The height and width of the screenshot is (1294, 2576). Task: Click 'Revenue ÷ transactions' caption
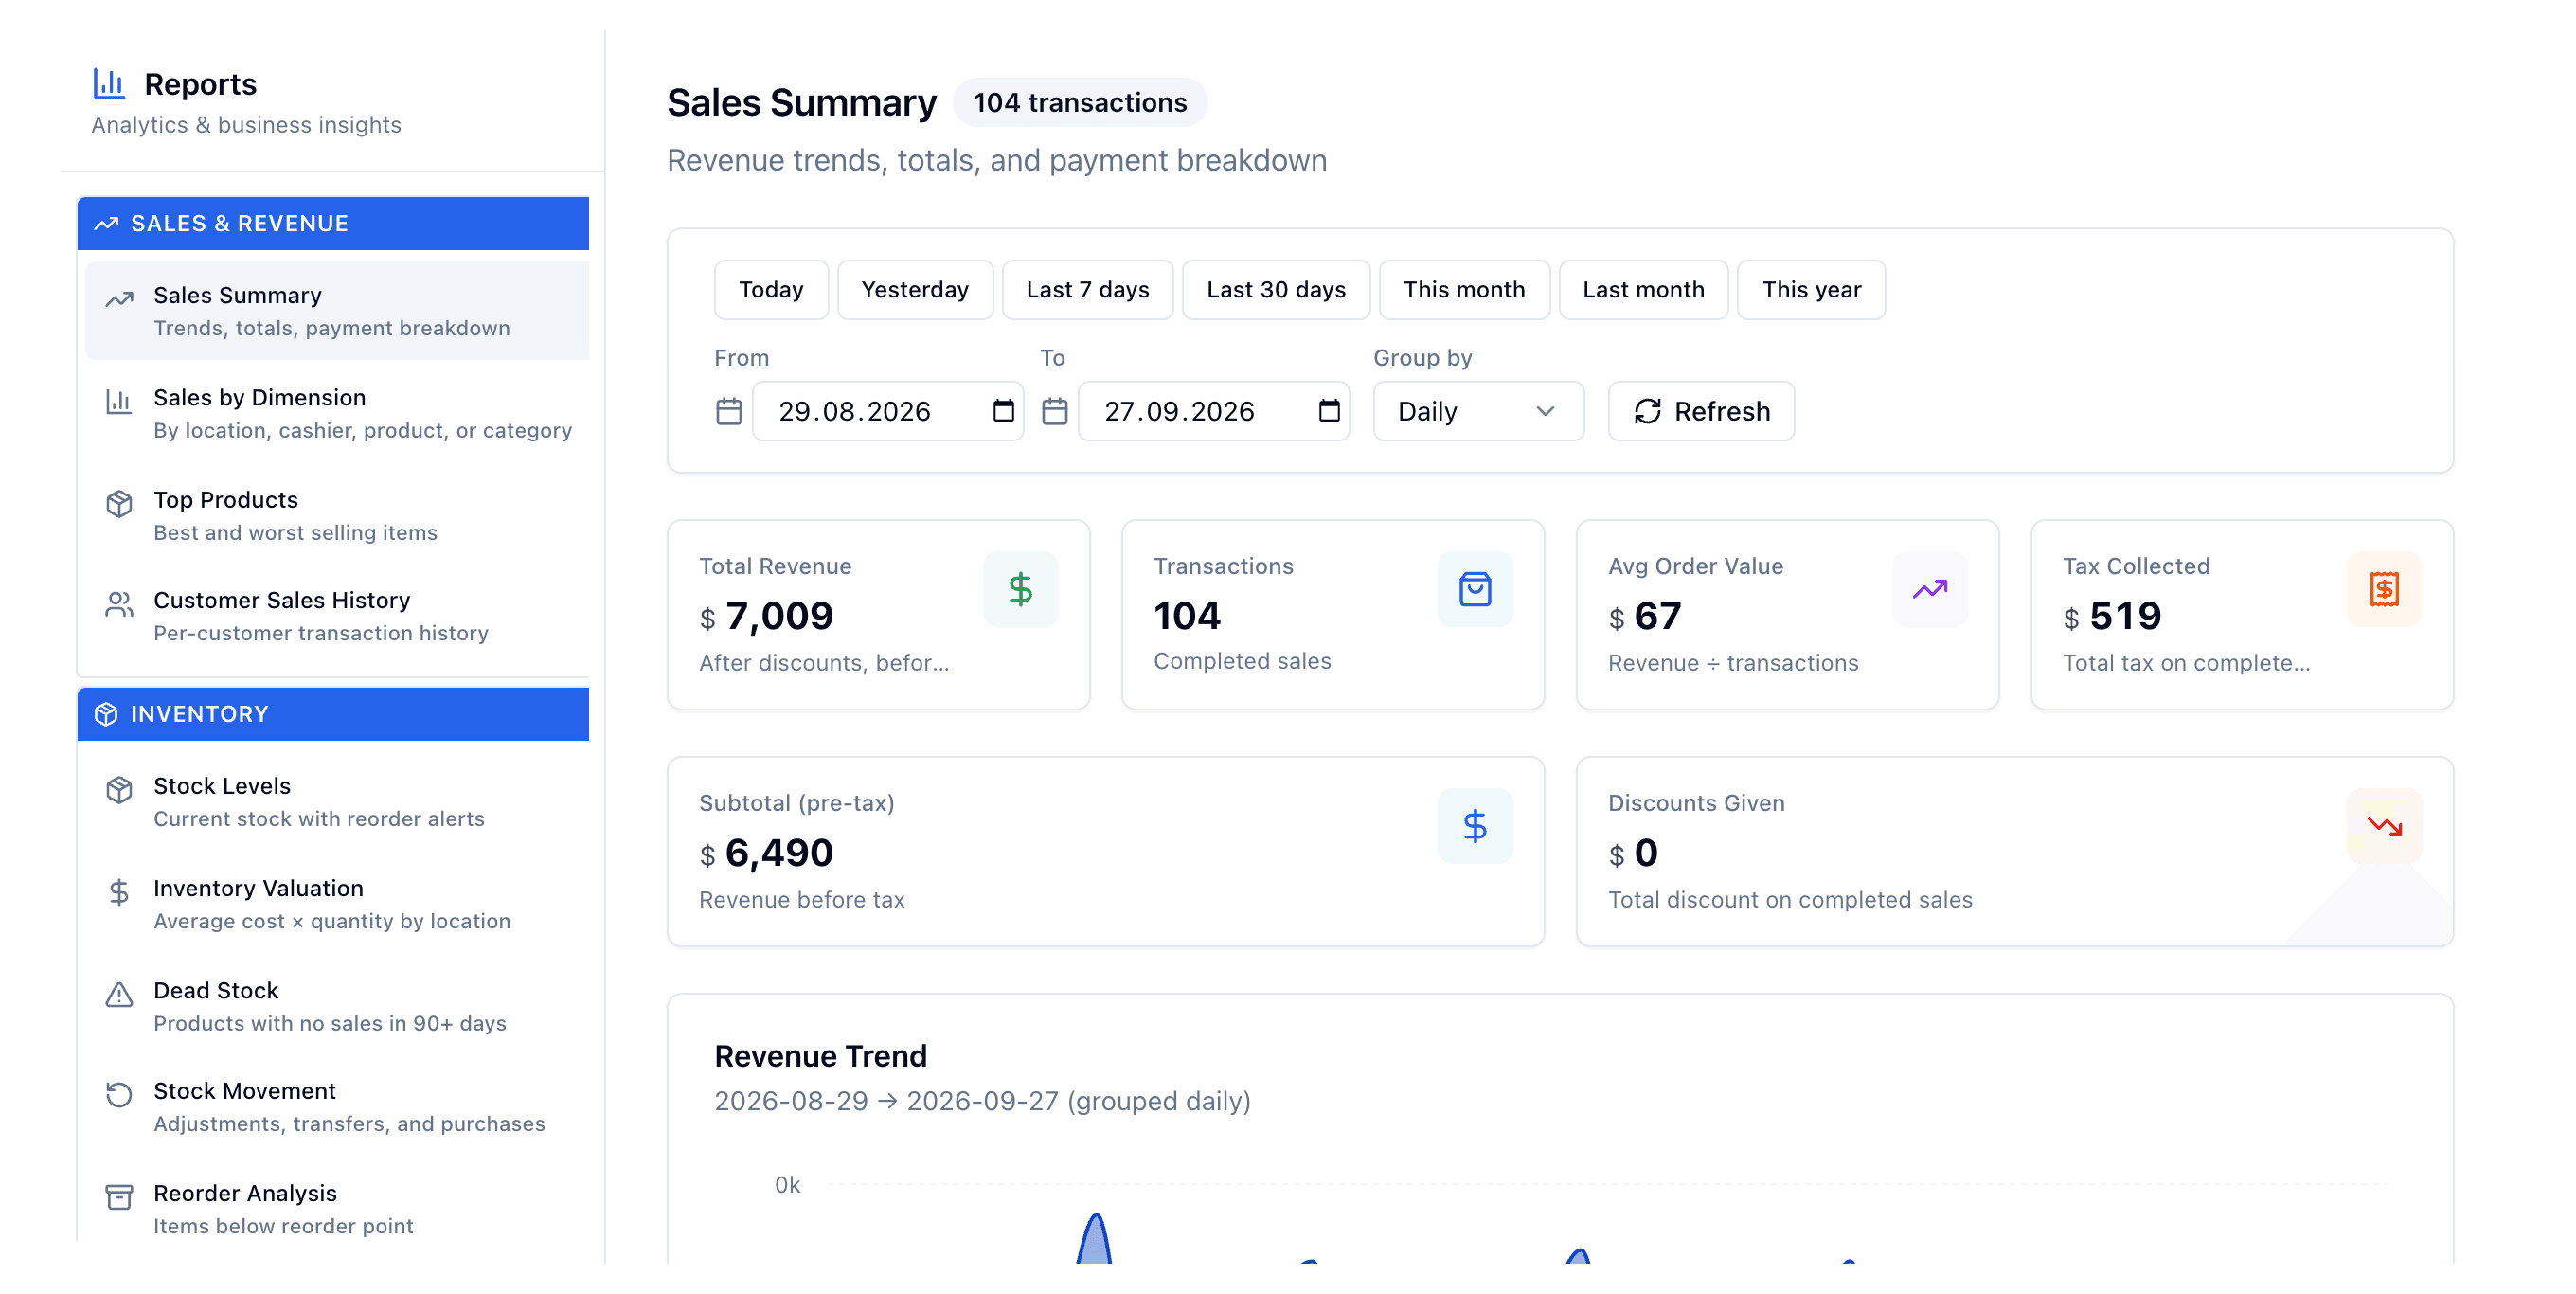(1733, 663)
